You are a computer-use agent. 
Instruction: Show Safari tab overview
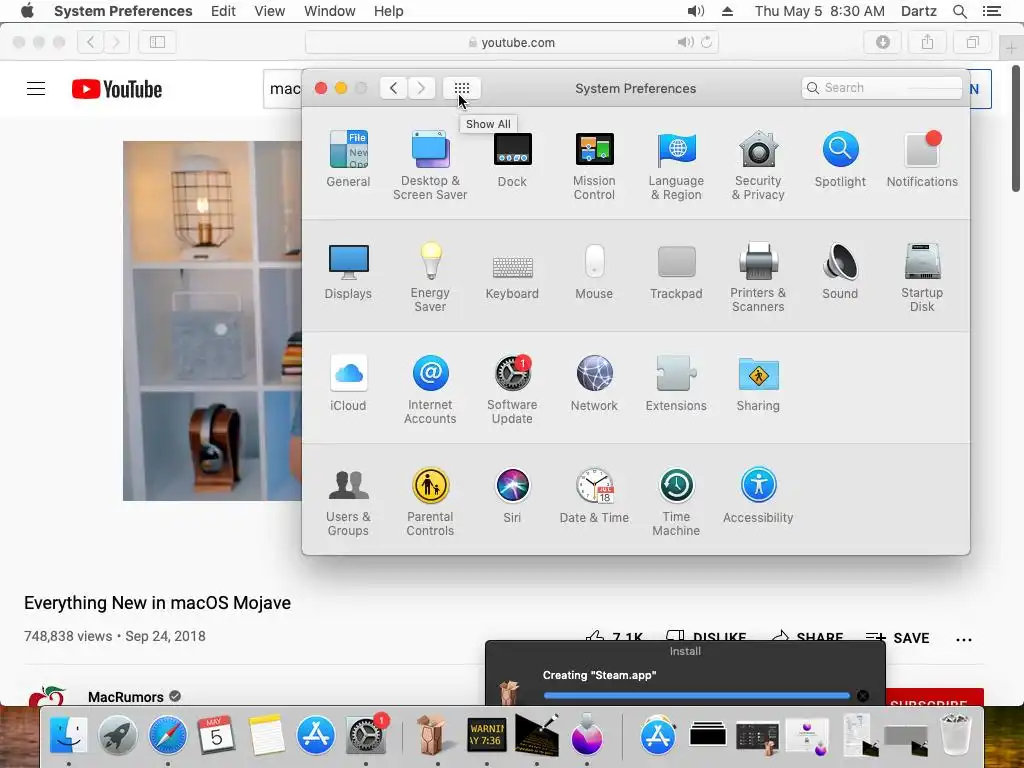click(x=972, y=42)
